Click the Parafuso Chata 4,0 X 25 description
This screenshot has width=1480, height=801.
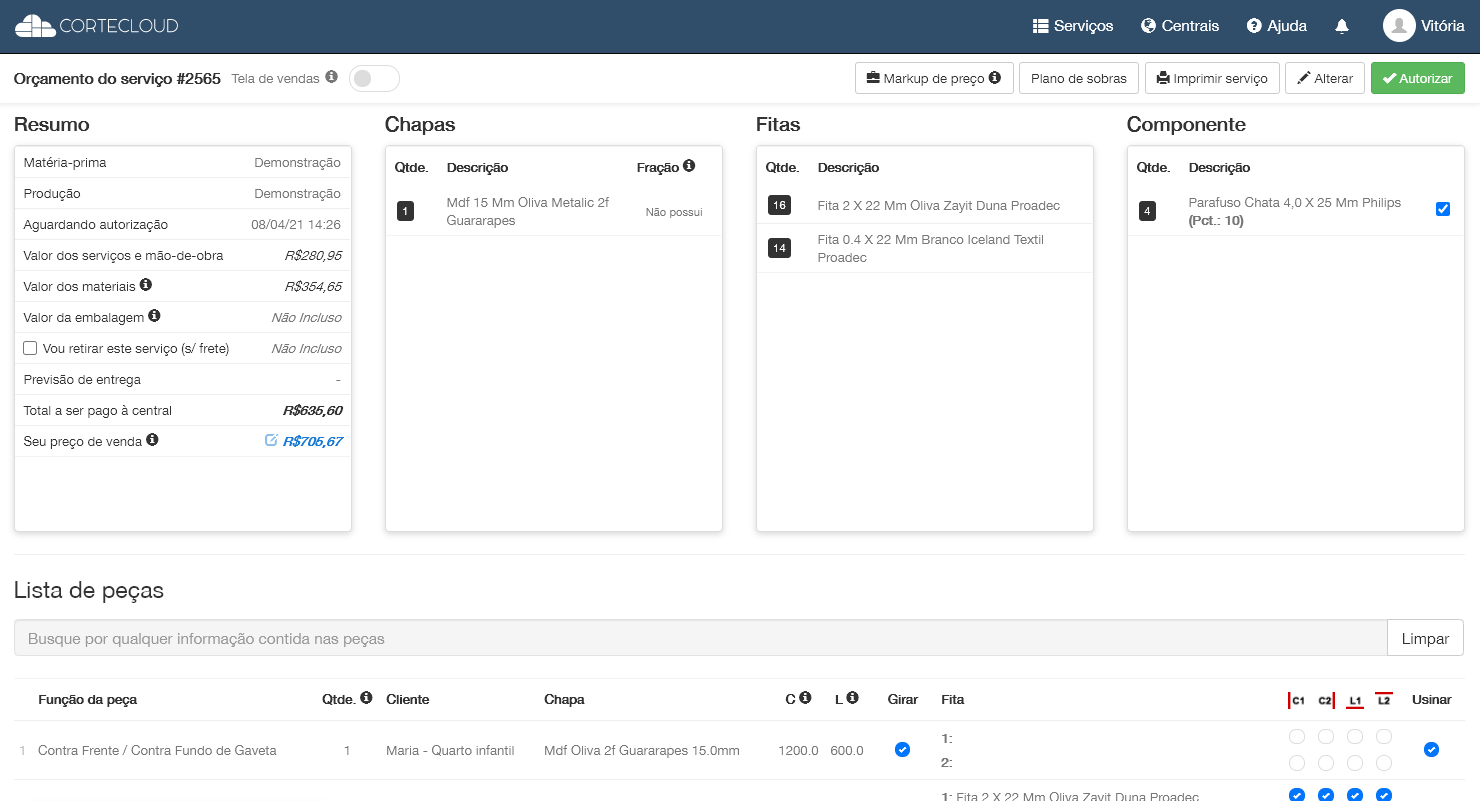coord(1294,211)
